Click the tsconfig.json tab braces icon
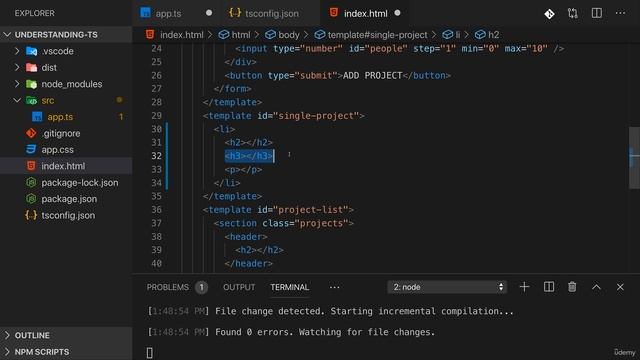 pos(235,13)
